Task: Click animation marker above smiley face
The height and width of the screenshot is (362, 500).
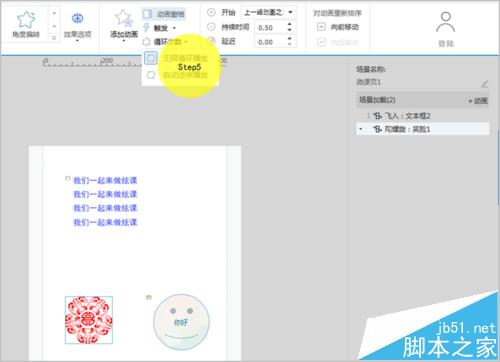Action: [x=149, y=297]
